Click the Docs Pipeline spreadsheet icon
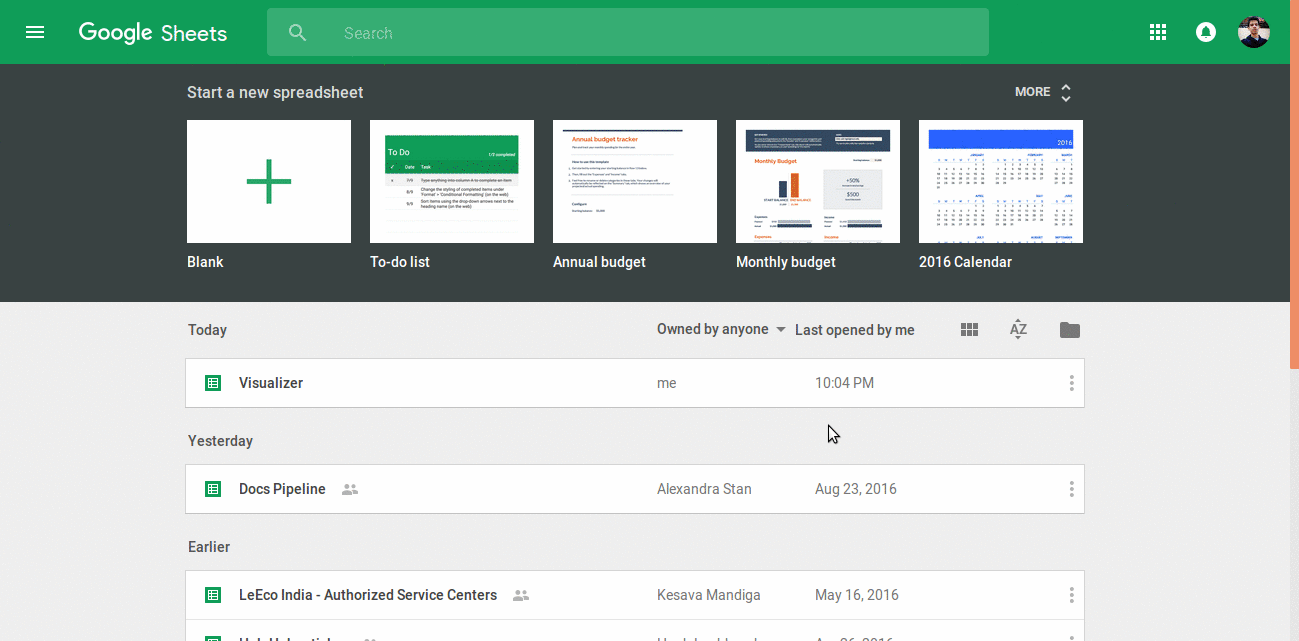 click(x=213, y=489)
